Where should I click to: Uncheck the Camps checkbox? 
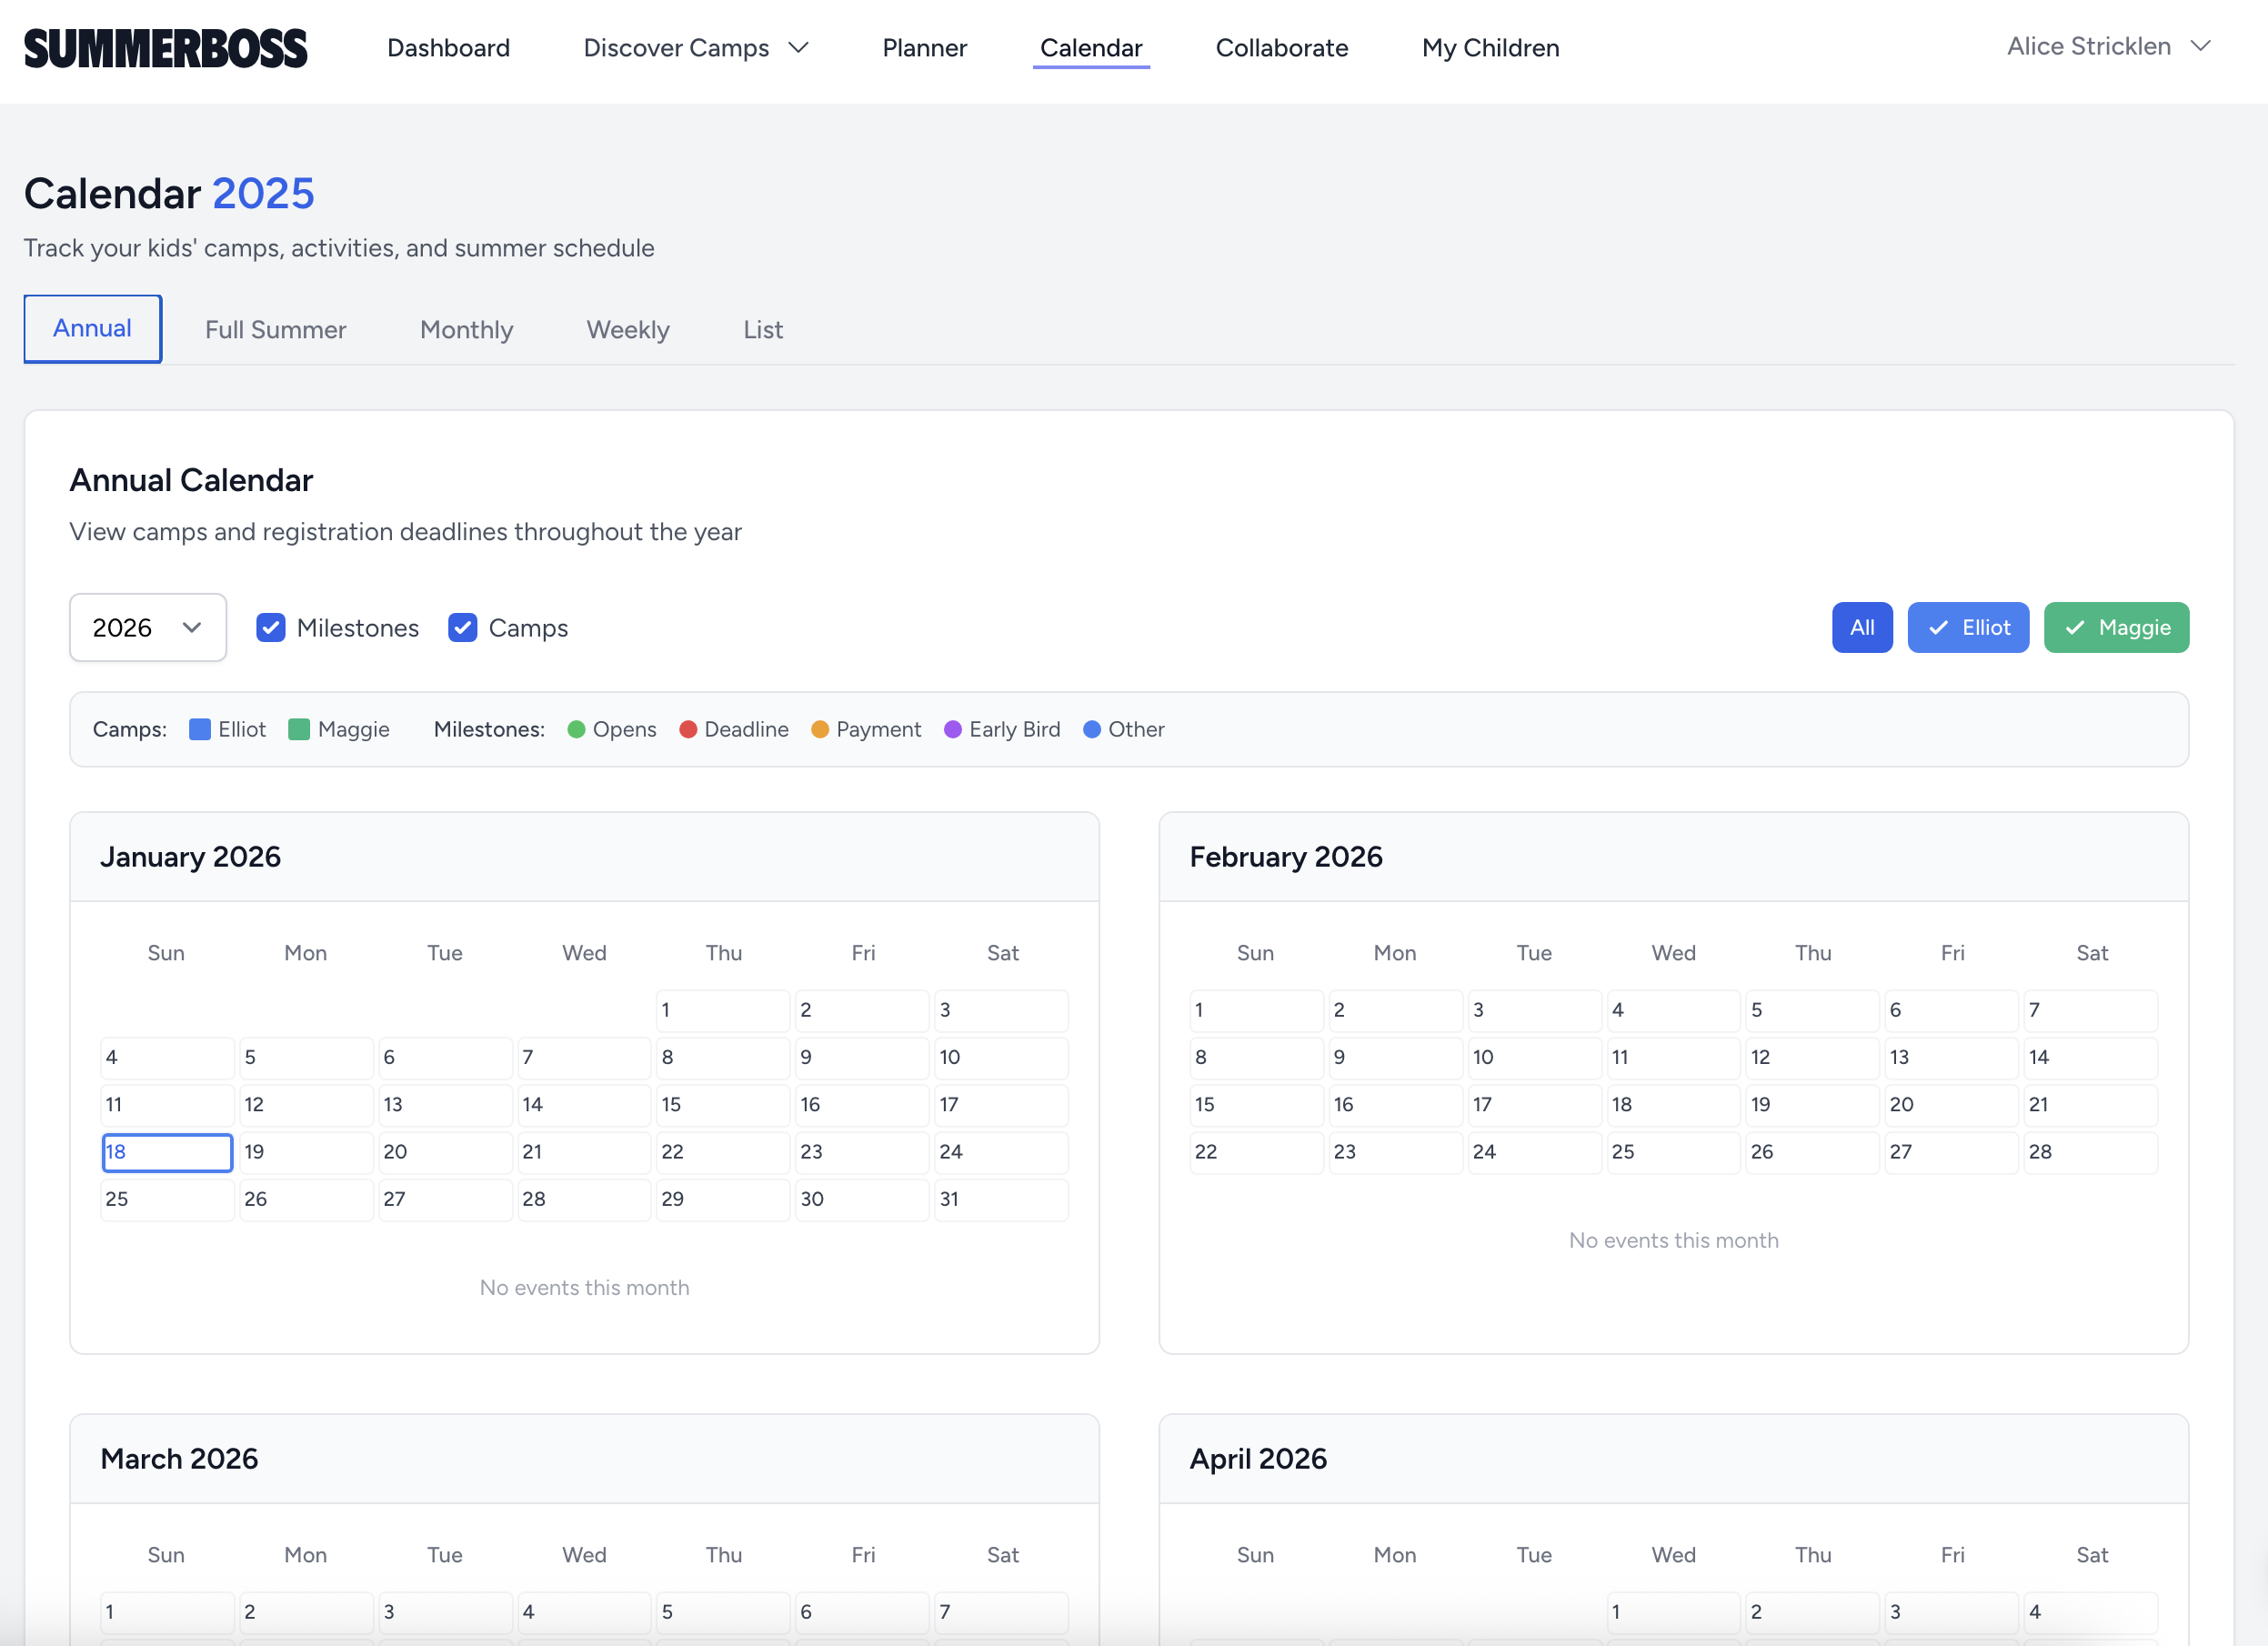click(462, 627)
